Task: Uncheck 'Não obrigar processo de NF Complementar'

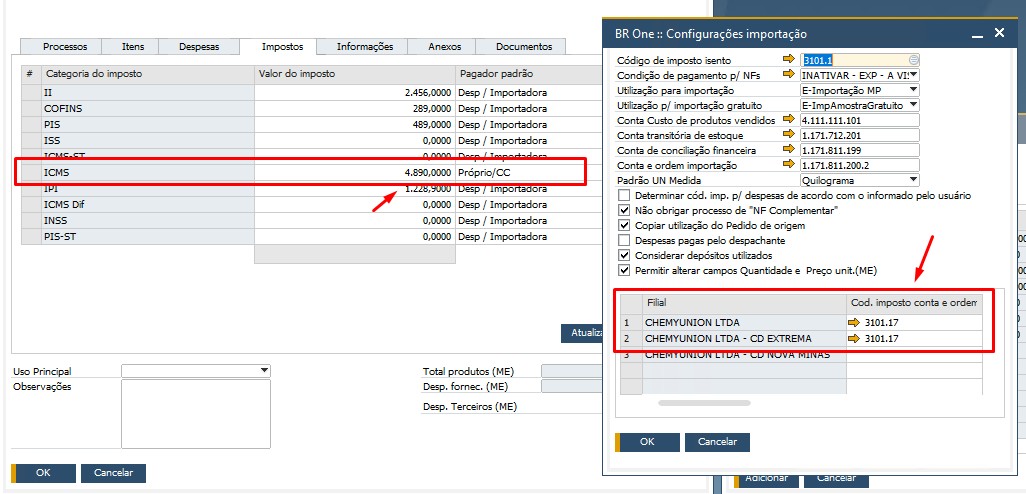Action: (625, 211)
